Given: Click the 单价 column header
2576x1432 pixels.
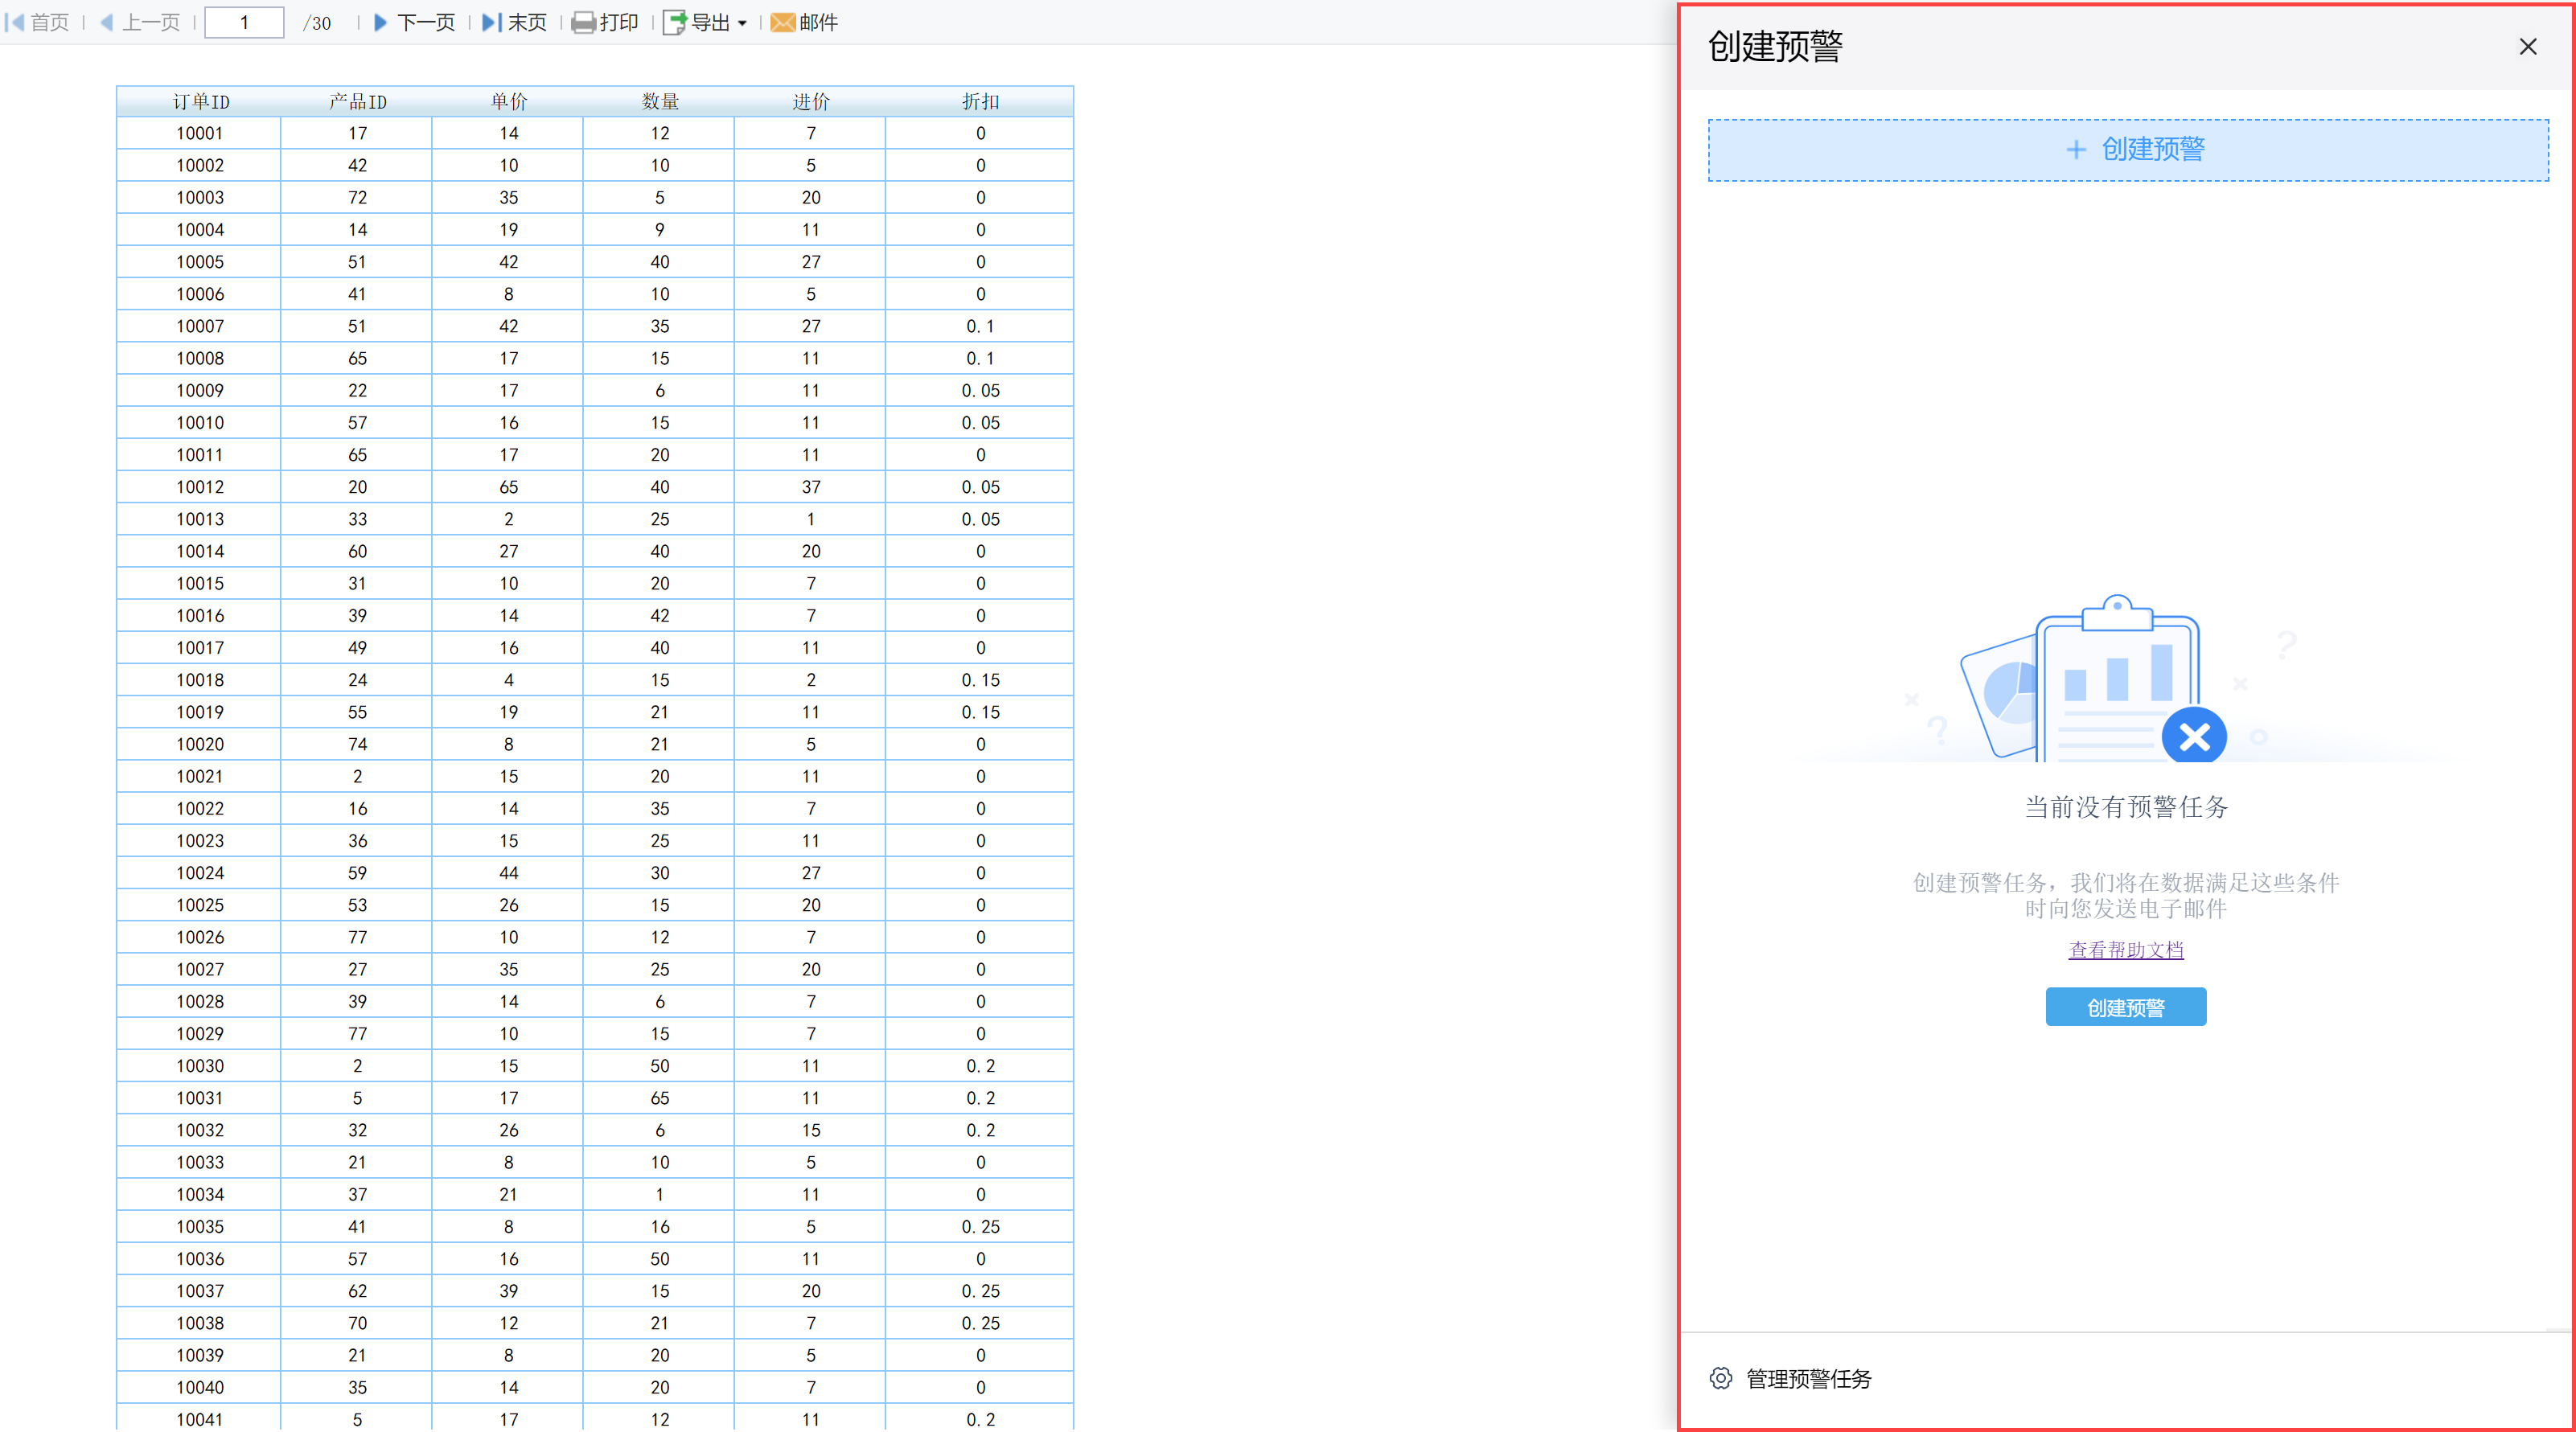Looking at the screenshot, I should tap(508, 101).
